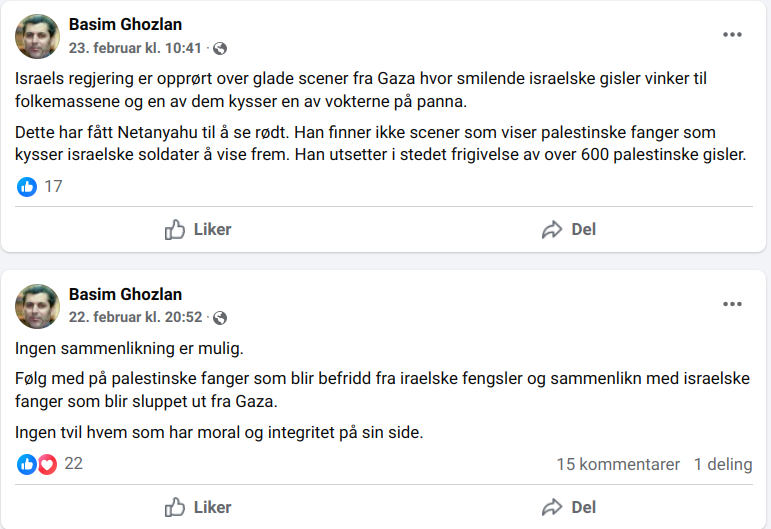View the '1 deling' share count

pos(722,464)
